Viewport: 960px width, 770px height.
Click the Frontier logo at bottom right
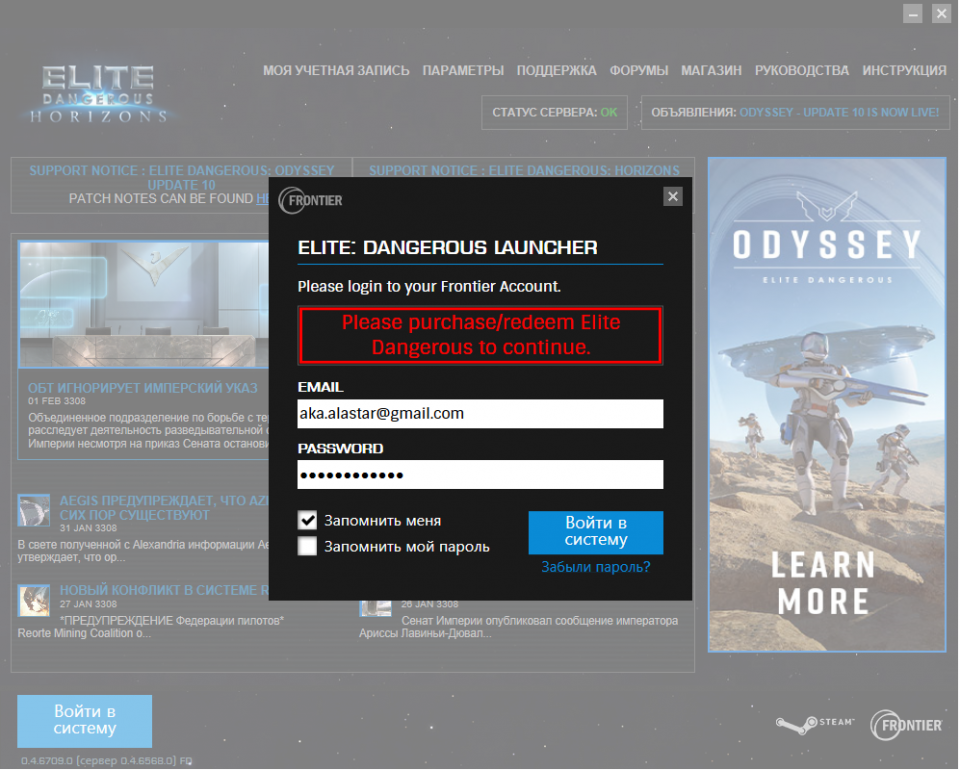(x=906, y=725)
